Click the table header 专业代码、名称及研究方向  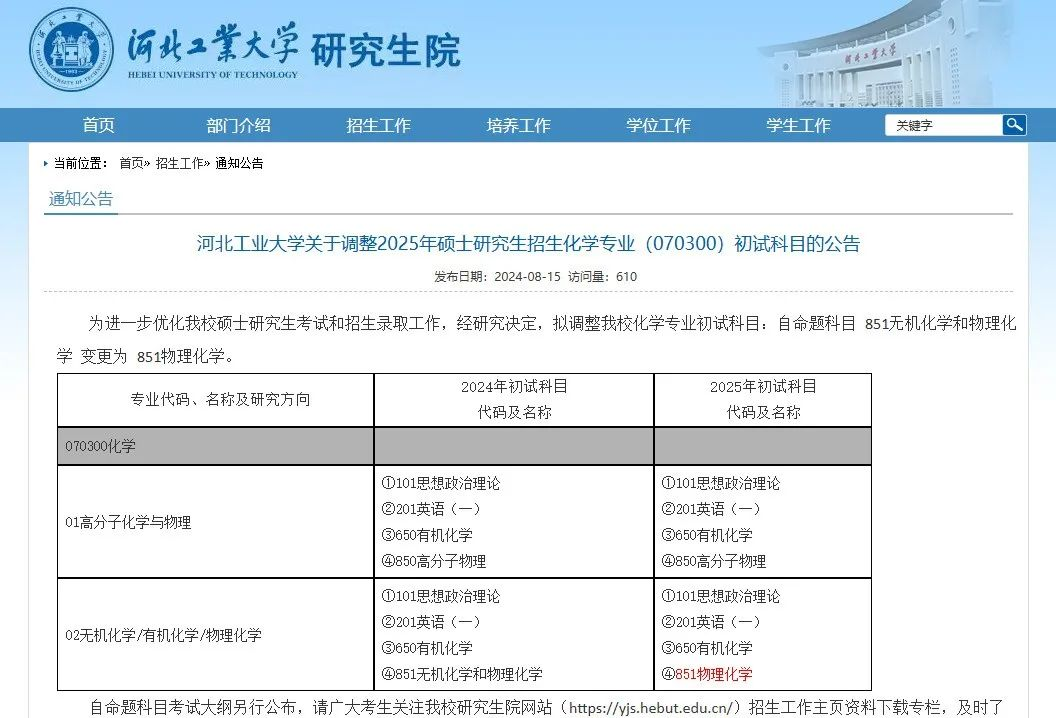click(x=220, y=399)
